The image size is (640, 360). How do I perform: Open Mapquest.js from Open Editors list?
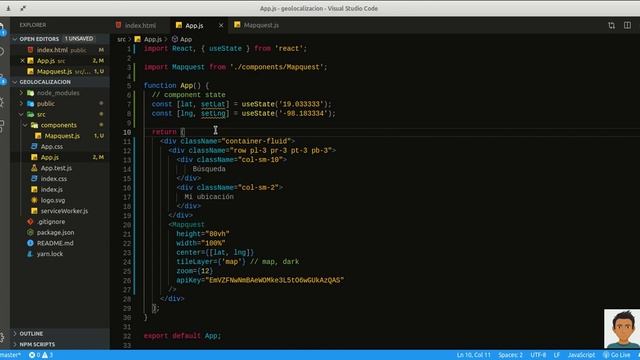click(54, 71)
